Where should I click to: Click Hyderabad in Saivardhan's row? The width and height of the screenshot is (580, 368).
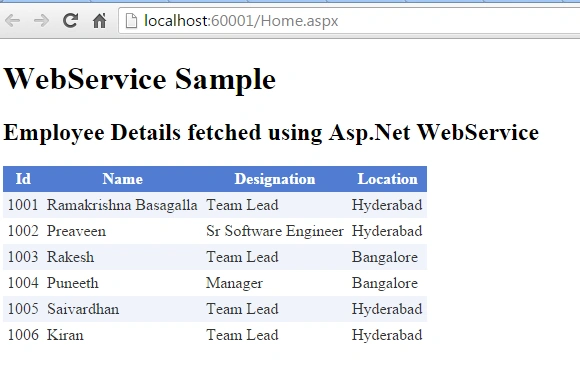click(387, 309)
